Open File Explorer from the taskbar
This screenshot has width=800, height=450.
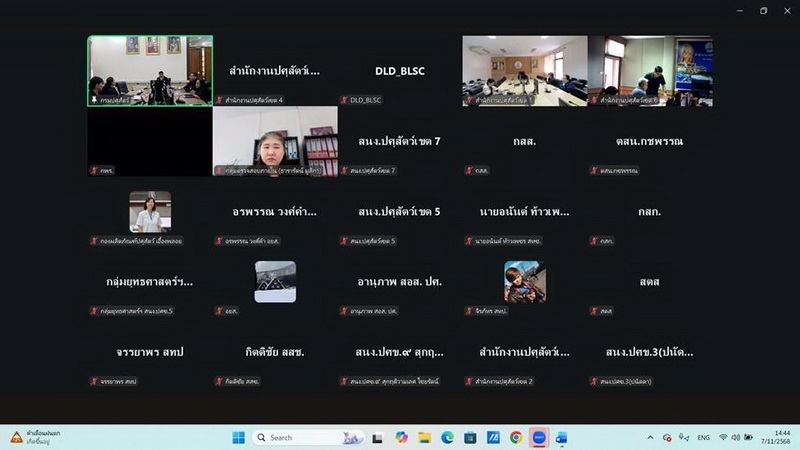pyautogui.click(x=425, y=437)
